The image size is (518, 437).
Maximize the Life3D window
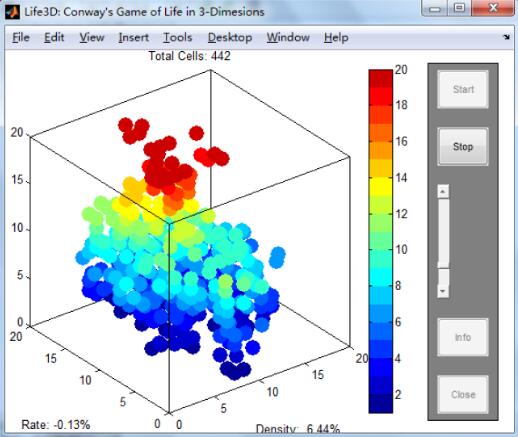pyautogui.click(x=459, y=8)
